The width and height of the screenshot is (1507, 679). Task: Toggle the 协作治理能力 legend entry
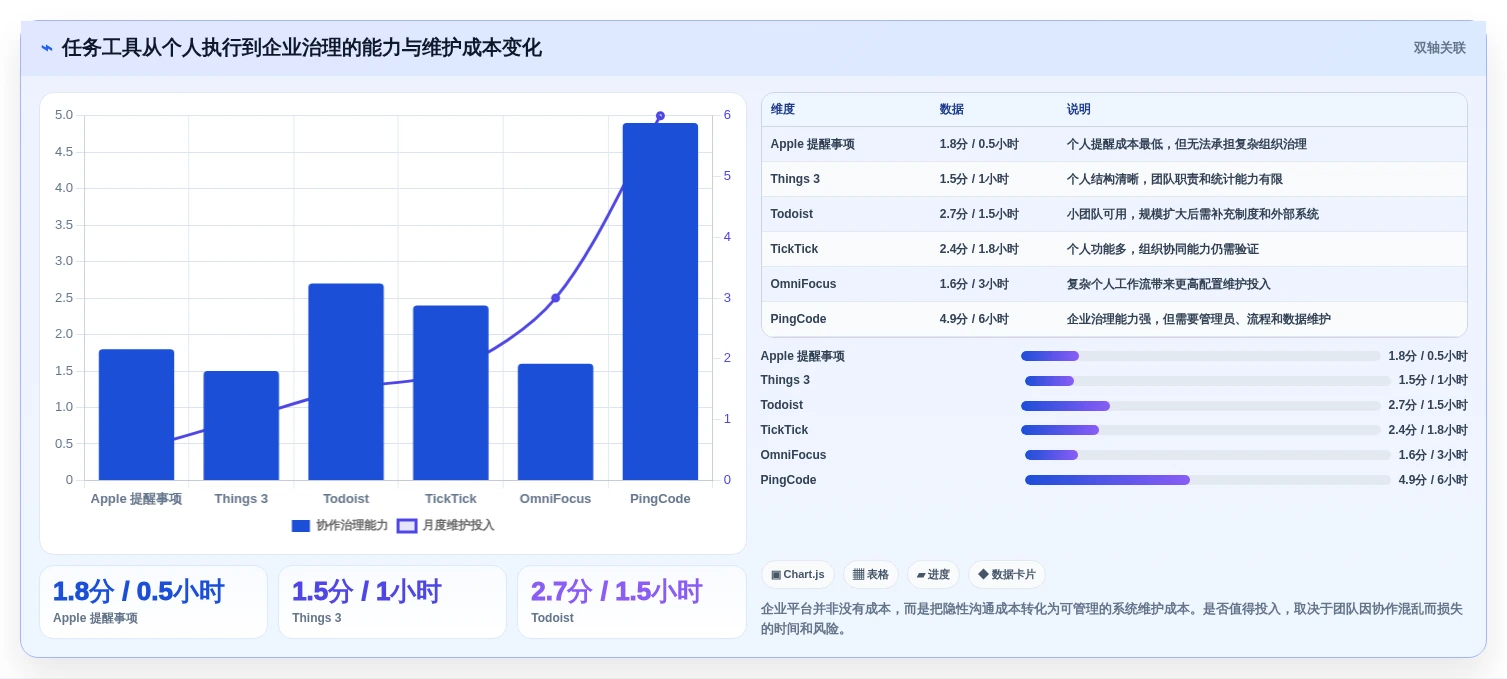pos(339,525)
